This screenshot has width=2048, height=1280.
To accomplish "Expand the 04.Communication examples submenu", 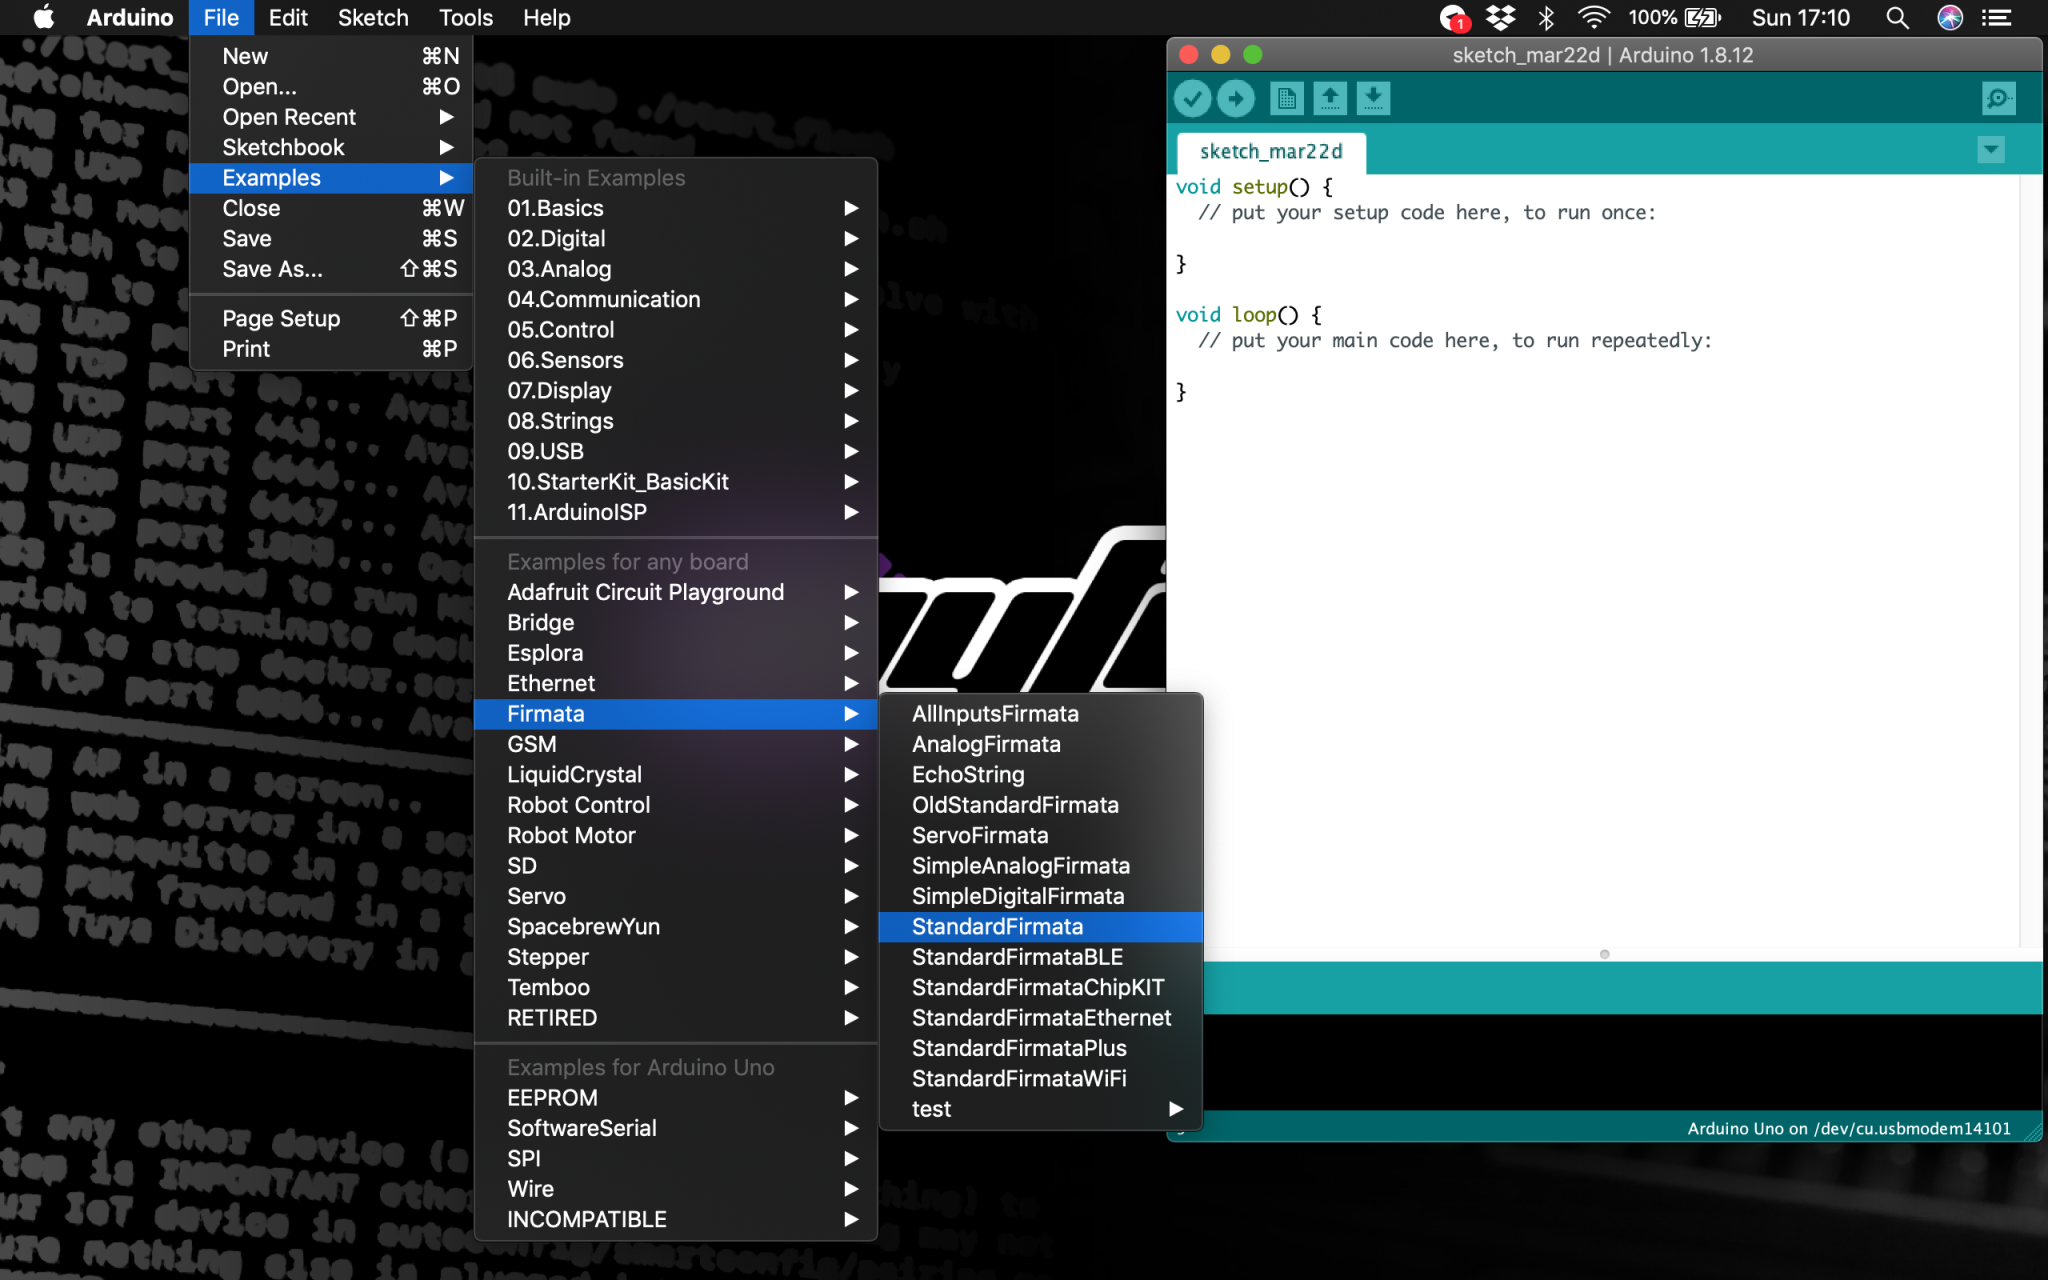I will pyautogui.click(x=604, y=299).
